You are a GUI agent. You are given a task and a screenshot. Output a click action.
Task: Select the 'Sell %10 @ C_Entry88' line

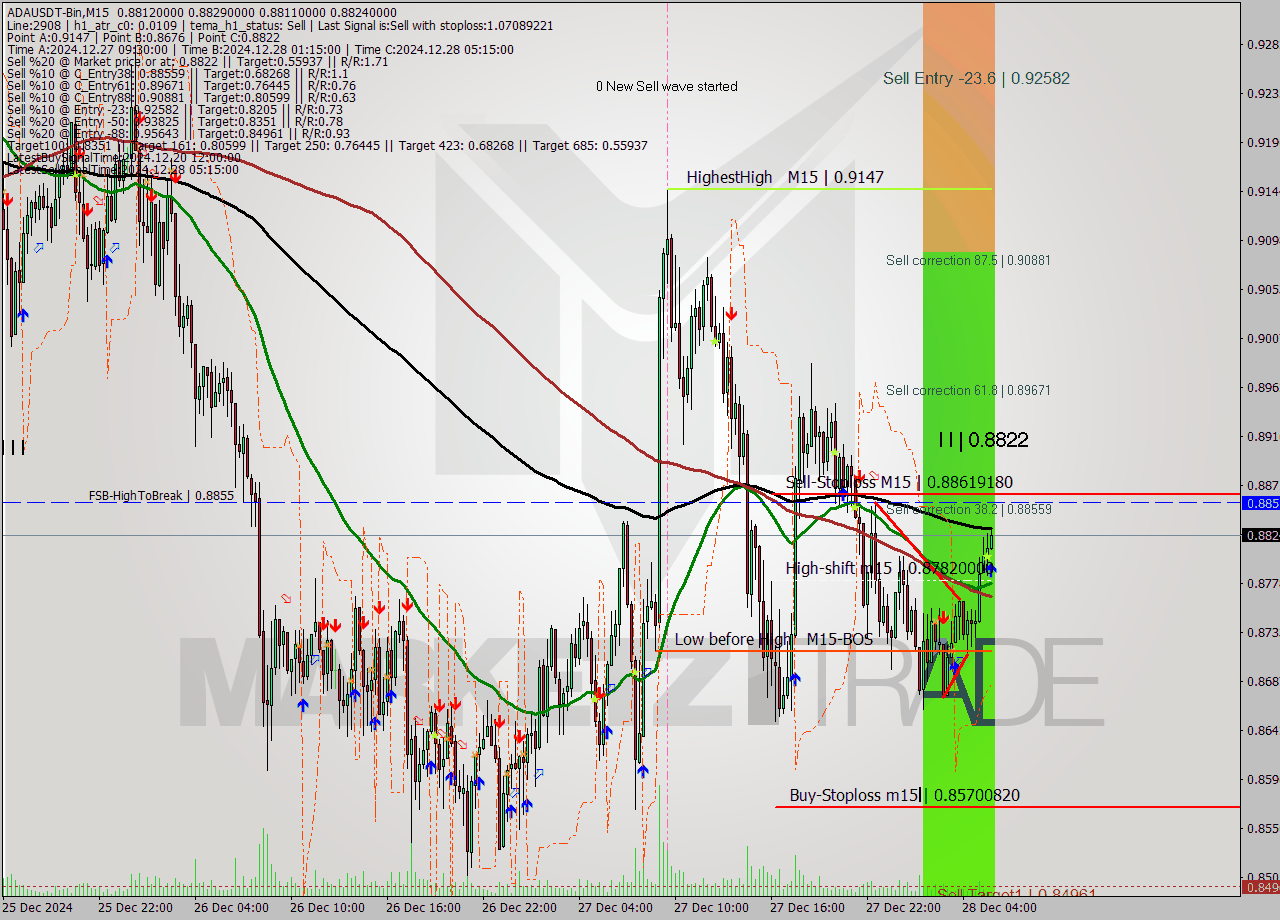[180, 97]
